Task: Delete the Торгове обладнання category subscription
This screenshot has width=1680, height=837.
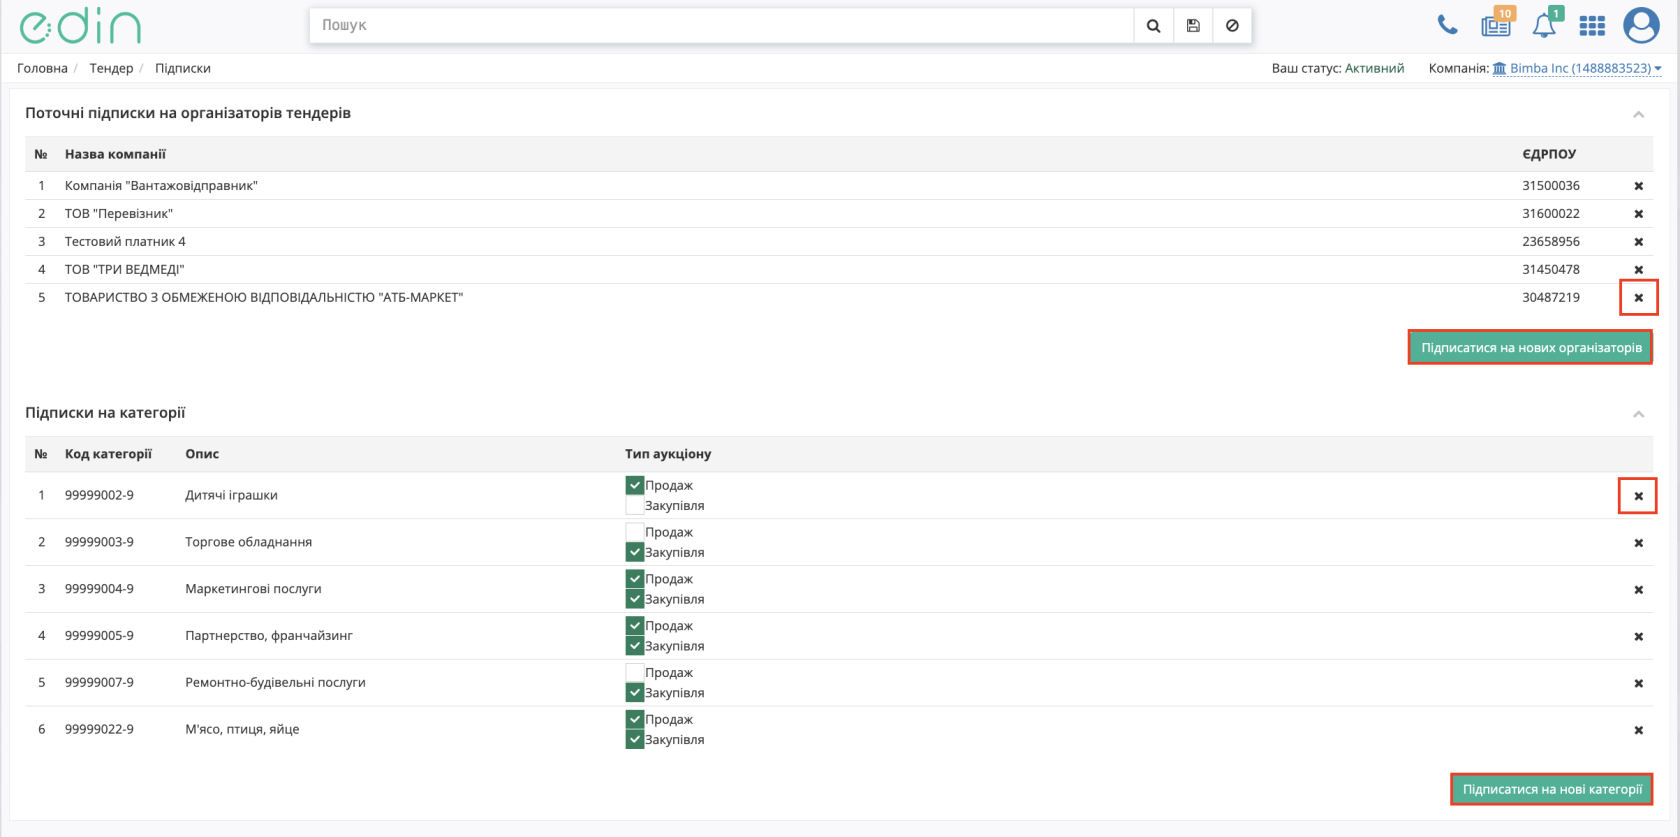Action: 1638,543
